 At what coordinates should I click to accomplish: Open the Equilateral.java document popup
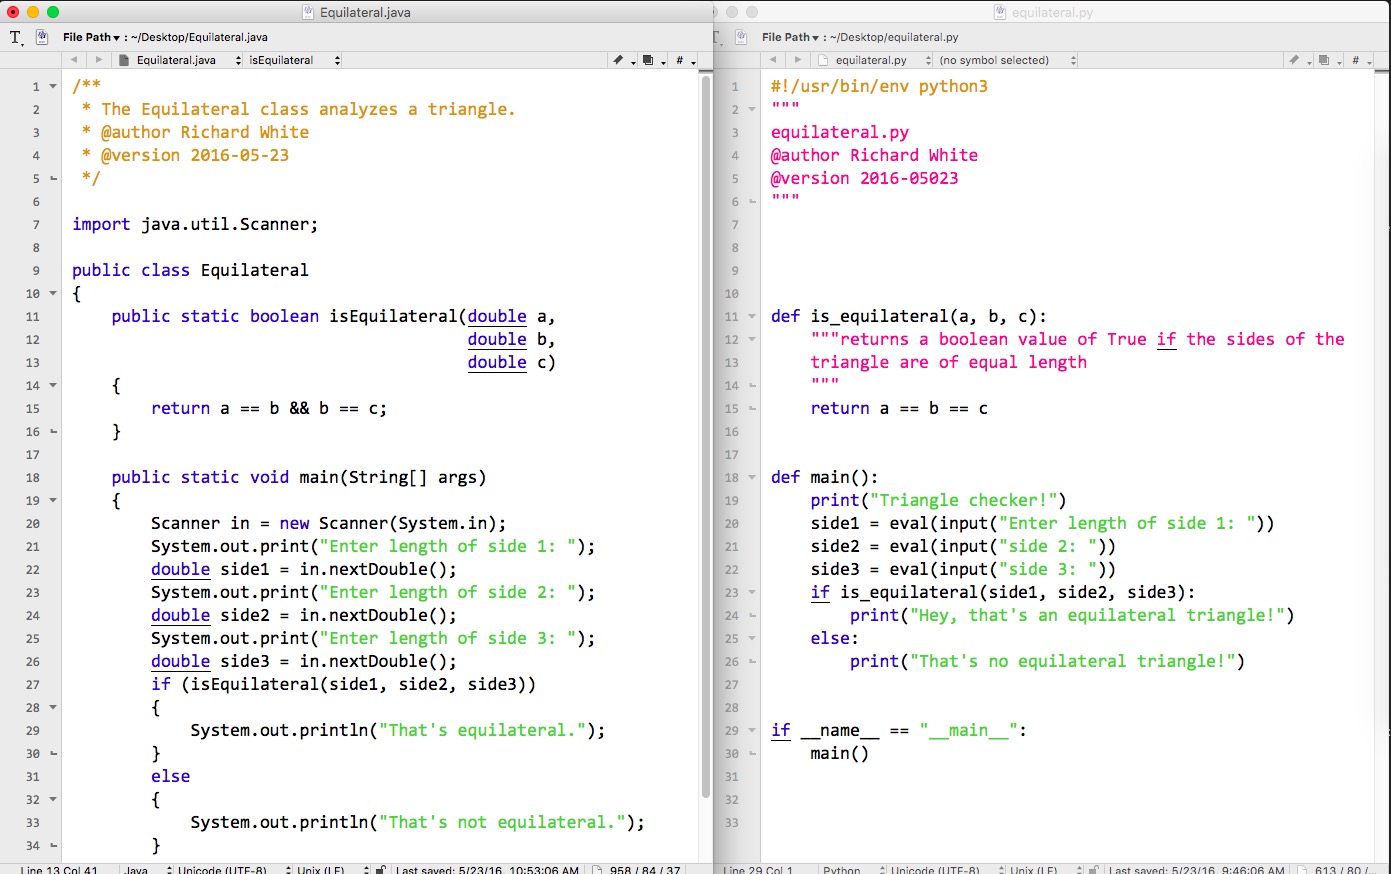coord(180,60)
